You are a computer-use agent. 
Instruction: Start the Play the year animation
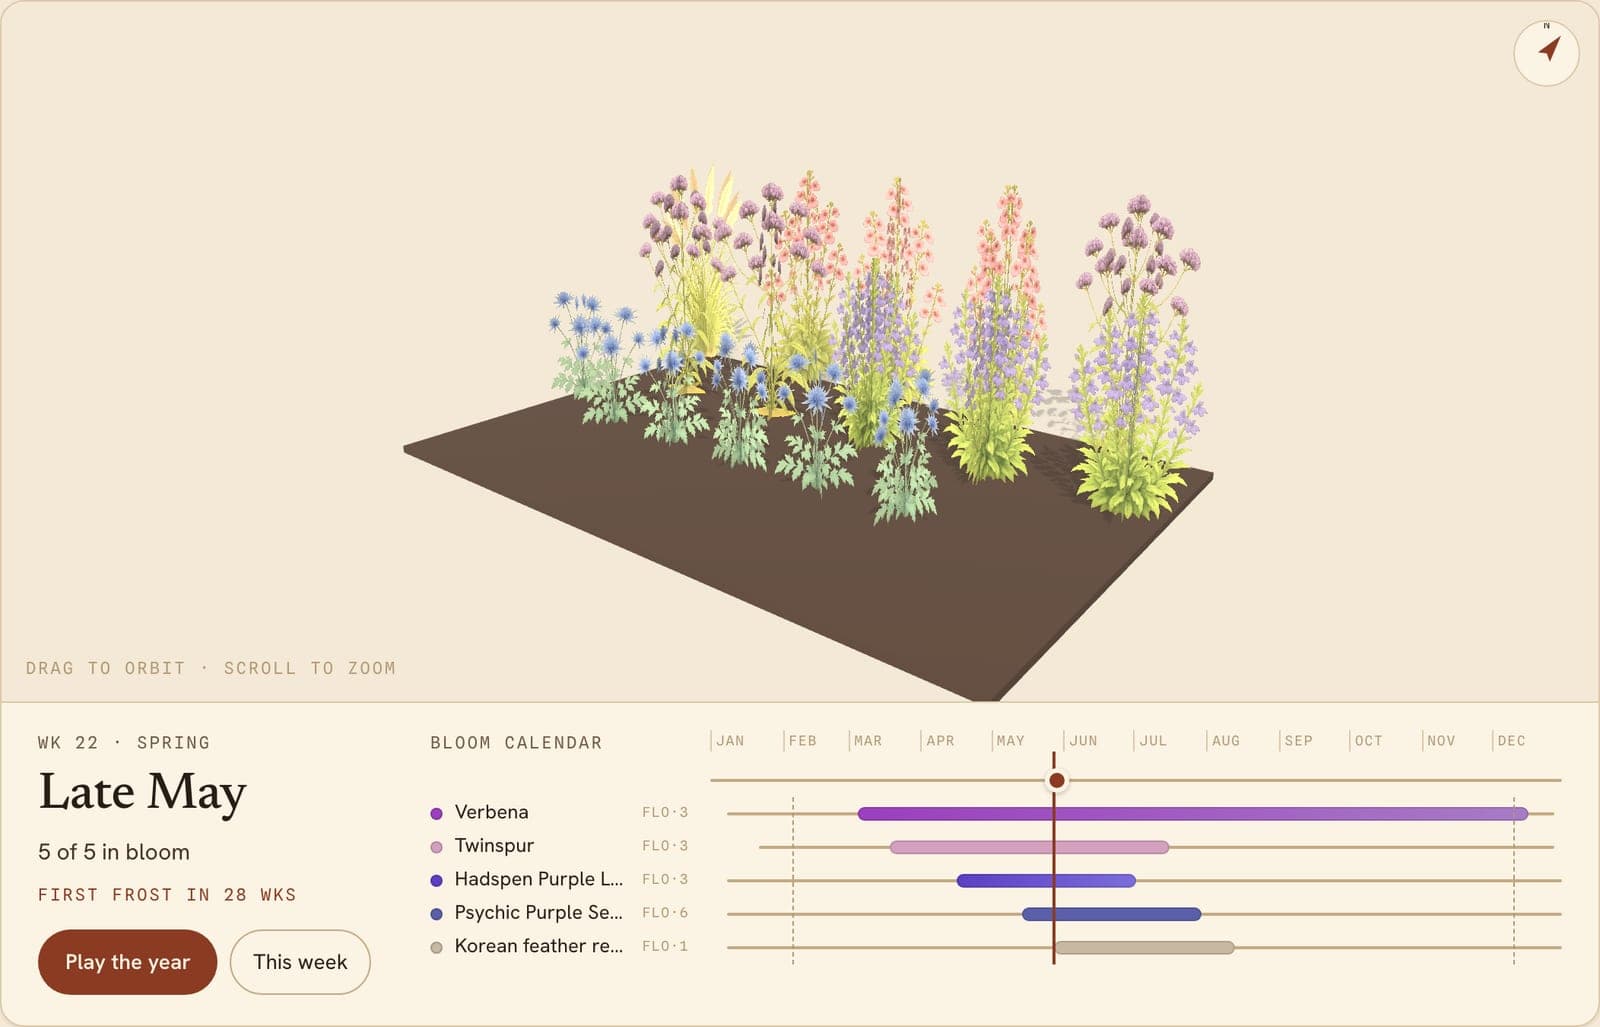127,962
